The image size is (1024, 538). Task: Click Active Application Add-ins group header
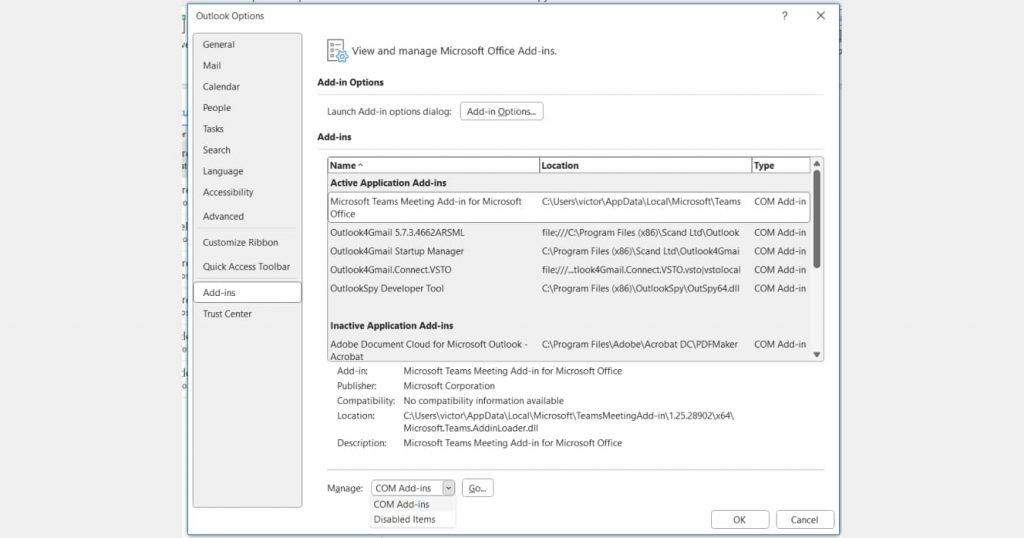tap(388, 183)
